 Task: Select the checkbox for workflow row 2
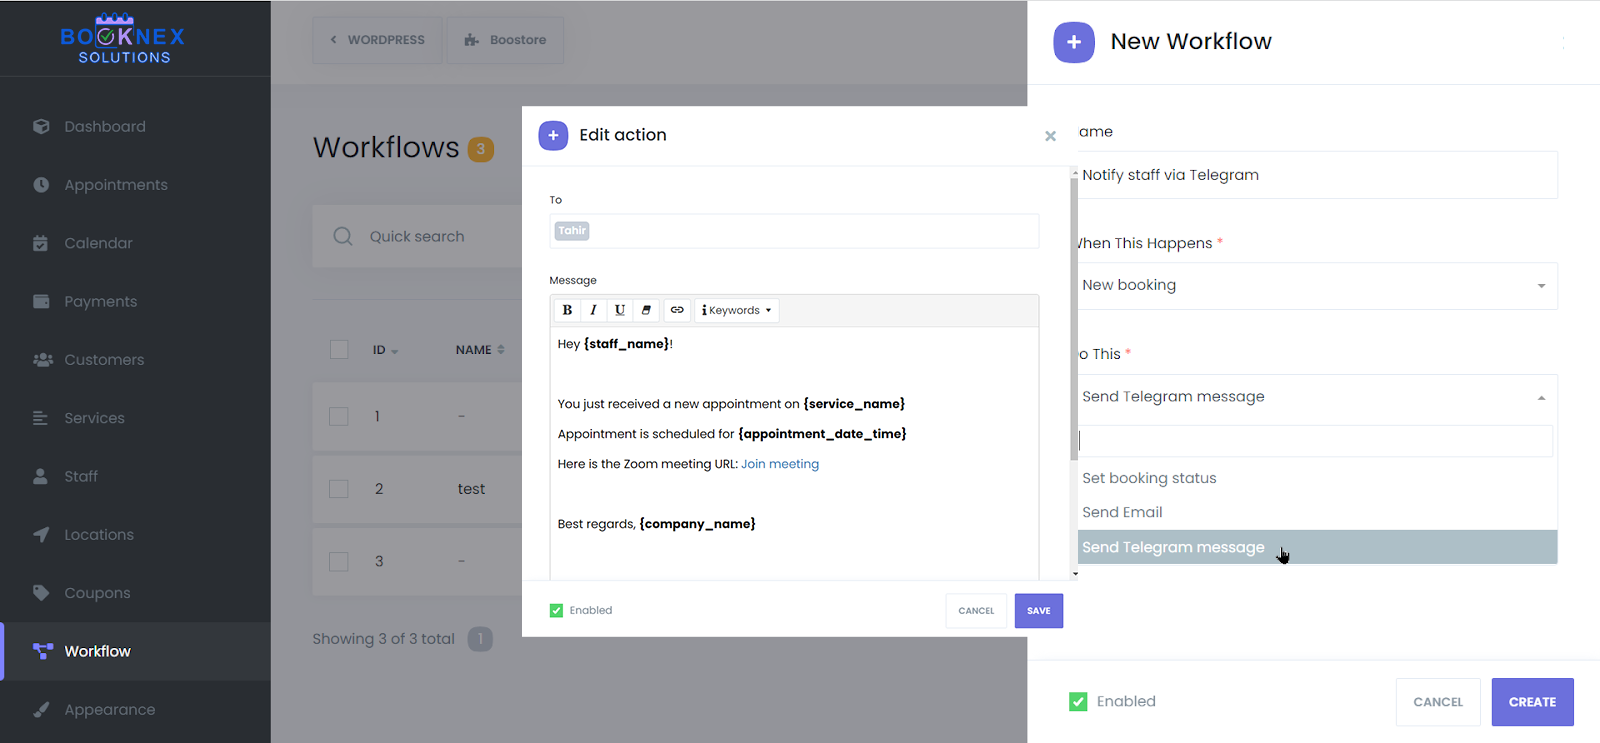(x=339, y=489)
